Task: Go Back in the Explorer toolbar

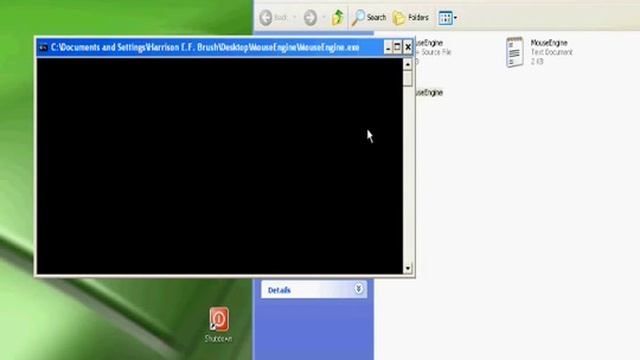Action: 273,18
